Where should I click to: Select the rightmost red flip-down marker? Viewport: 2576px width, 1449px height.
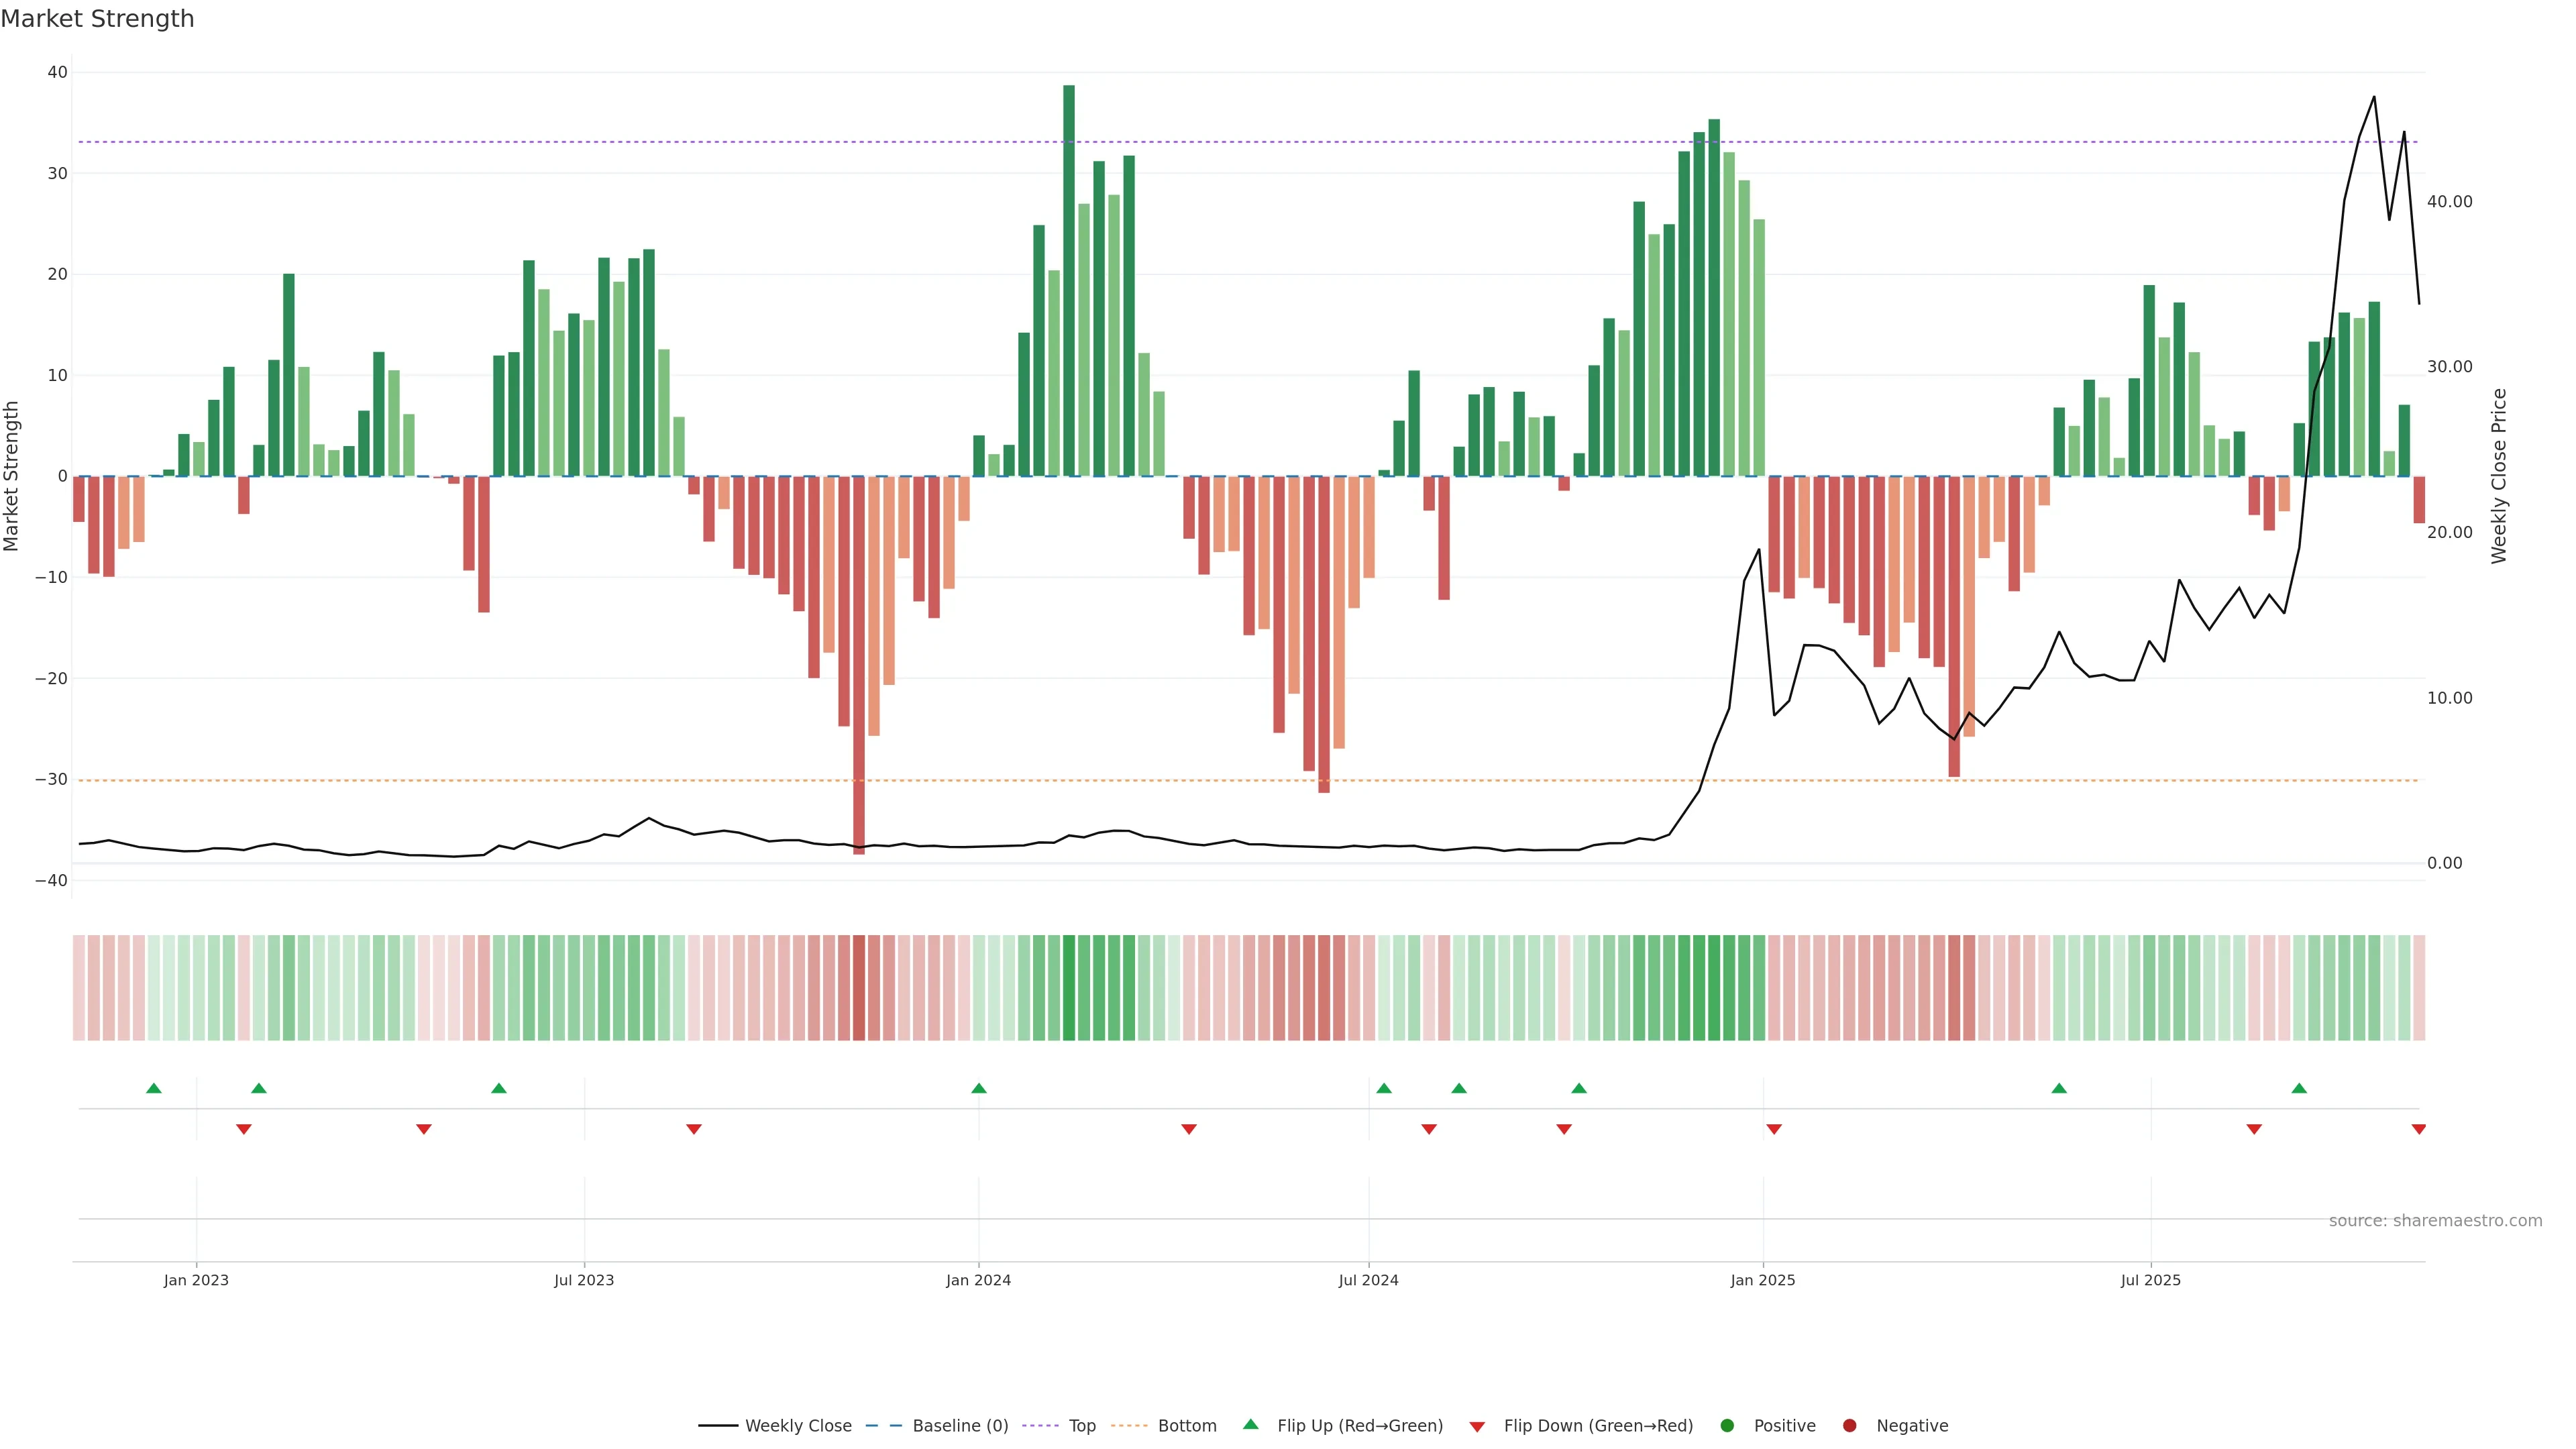click(x=2418, y=1129)
